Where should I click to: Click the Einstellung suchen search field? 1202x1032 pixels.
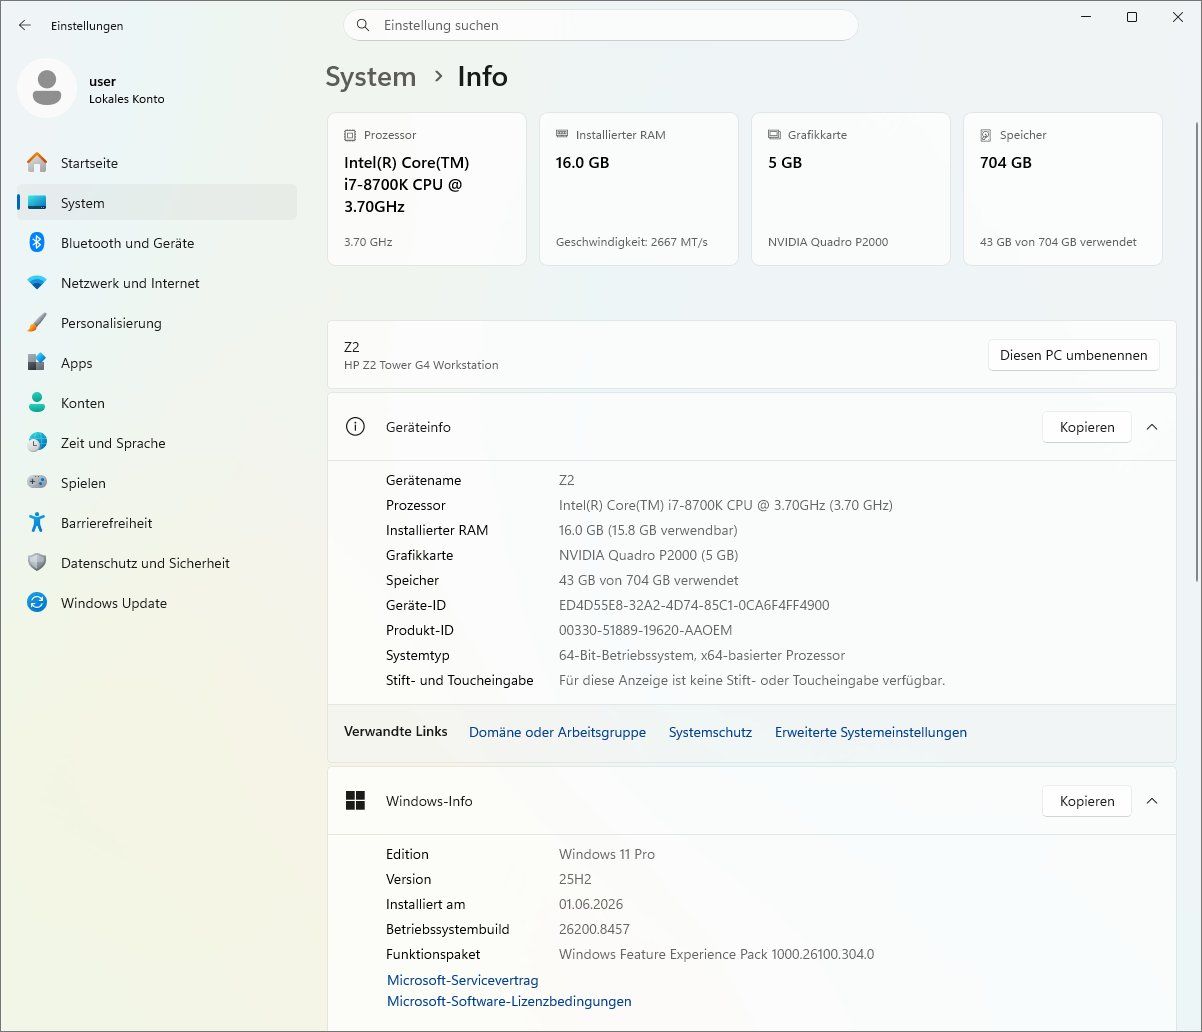(x=601, y=25)
